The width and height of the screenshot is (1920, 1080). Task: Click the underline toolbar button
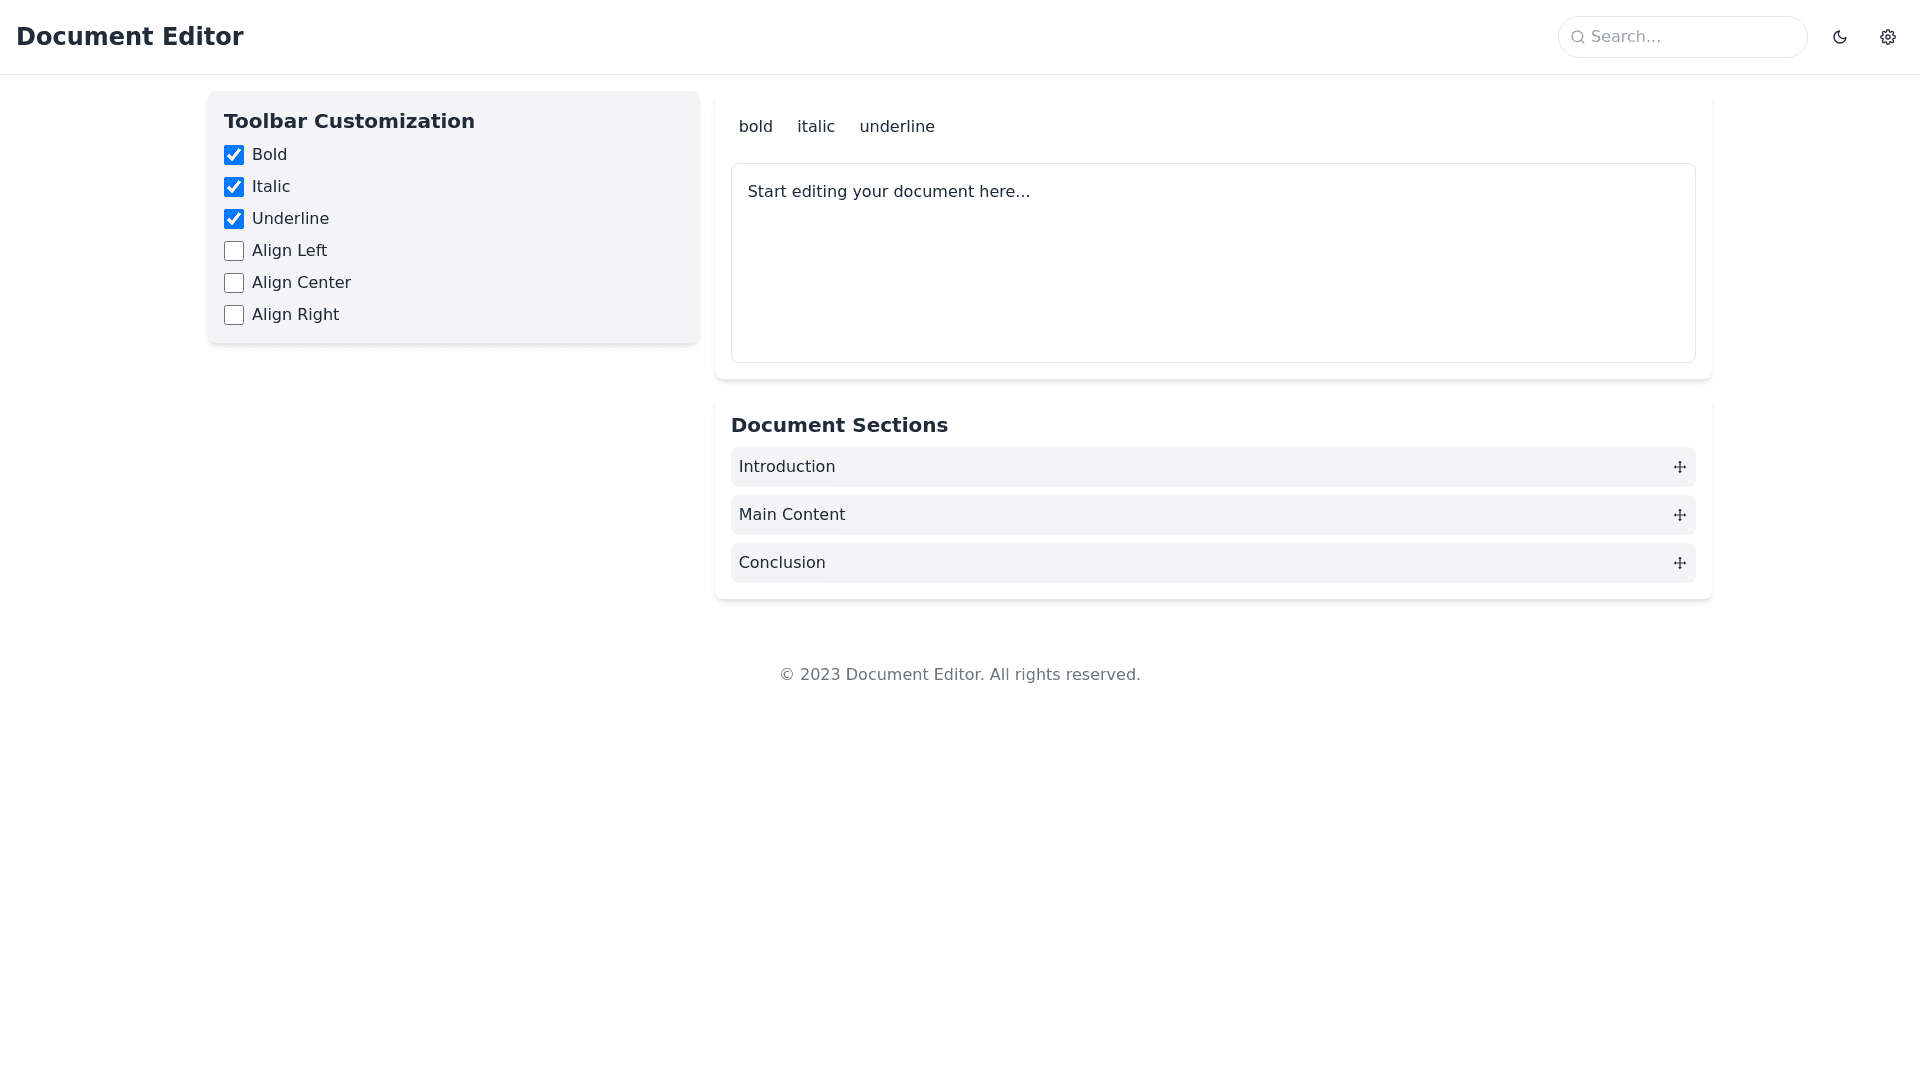(896, 127)
